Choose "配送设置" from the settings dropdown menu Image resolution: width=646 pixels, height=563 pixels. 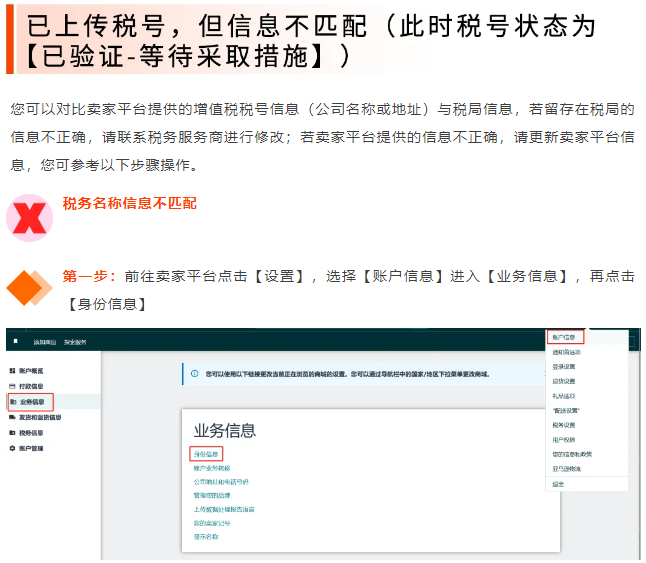(566, 411)
